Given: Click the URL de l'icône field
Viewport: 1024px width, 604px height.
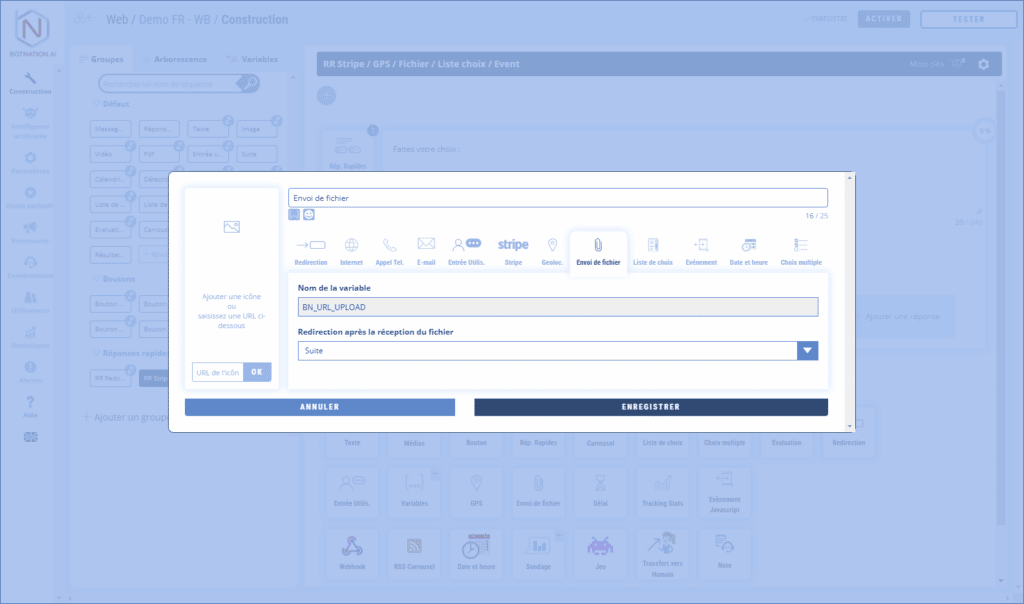Looking at the screenshot, I should (x=218, y=372).
